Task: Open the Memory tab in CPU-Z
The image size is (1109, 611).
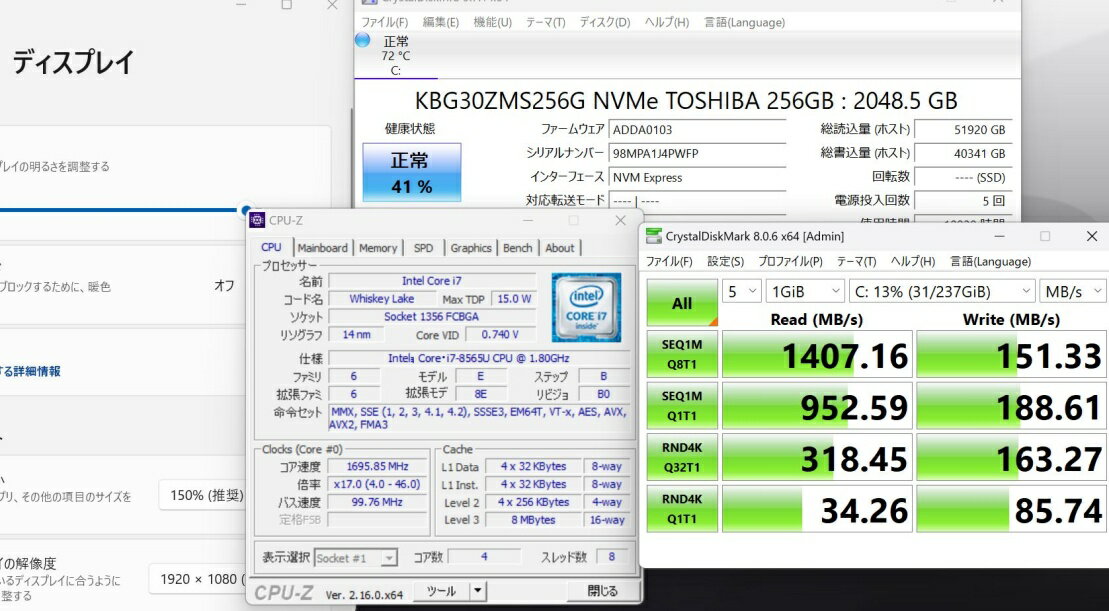Action: [378, 248]
